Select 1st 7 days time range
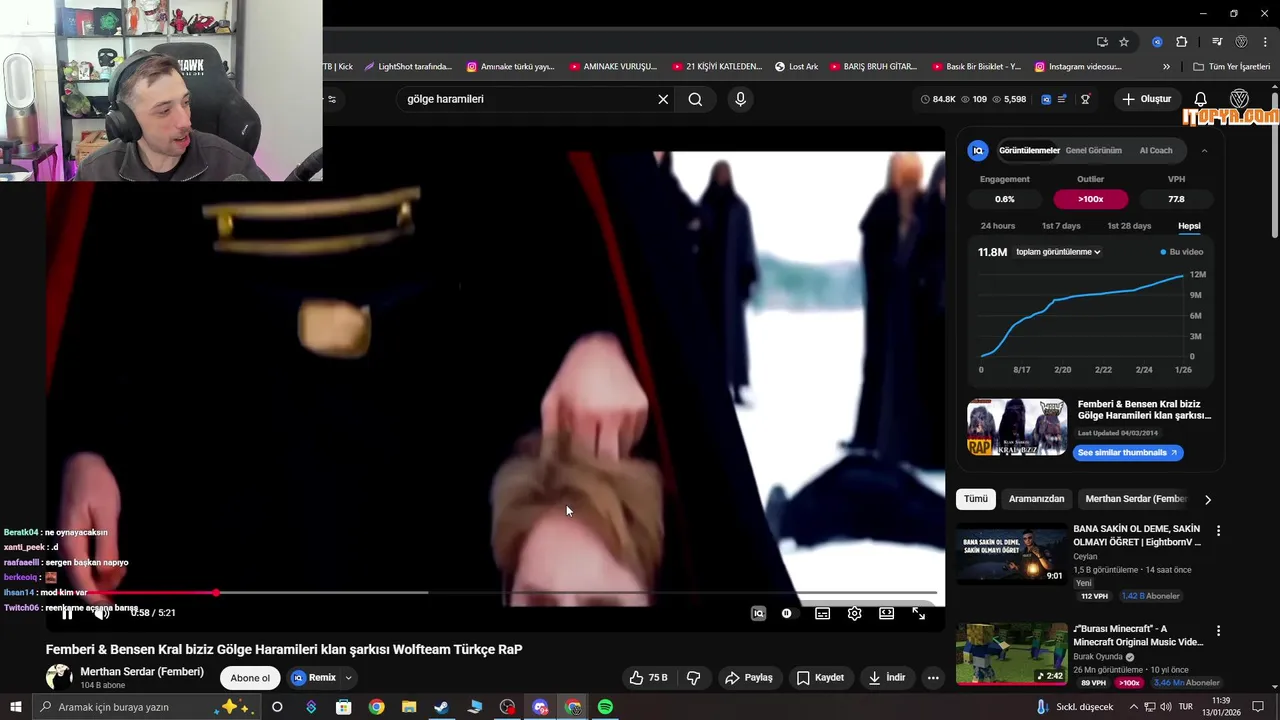The image size is (1280, 720). click(1061, 226)
